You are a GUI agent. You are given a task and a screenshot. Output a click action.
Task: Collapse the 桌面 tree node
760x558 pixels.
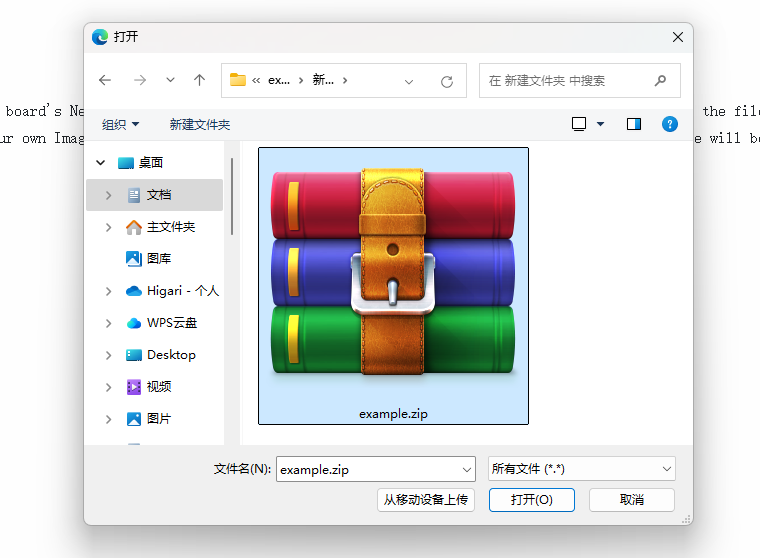[100, 163]
